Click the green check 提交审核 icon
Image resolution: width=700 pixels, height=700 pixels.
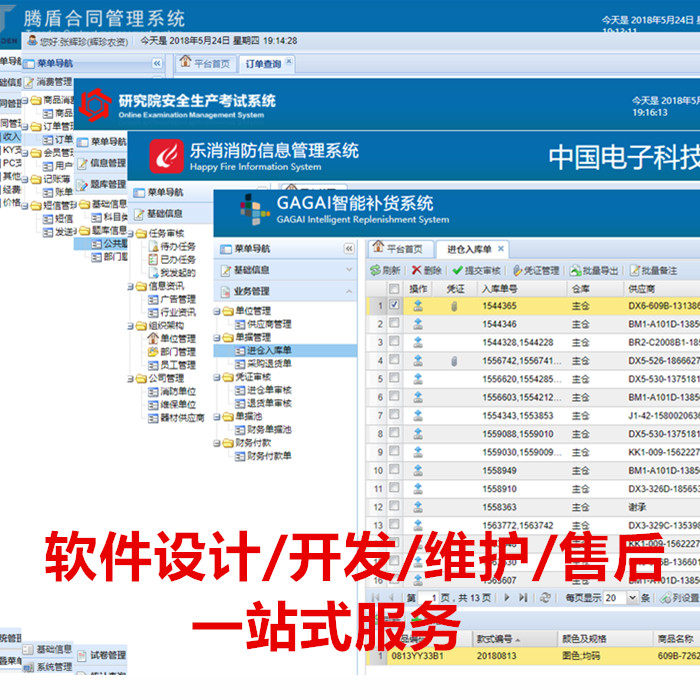(457, 270)
